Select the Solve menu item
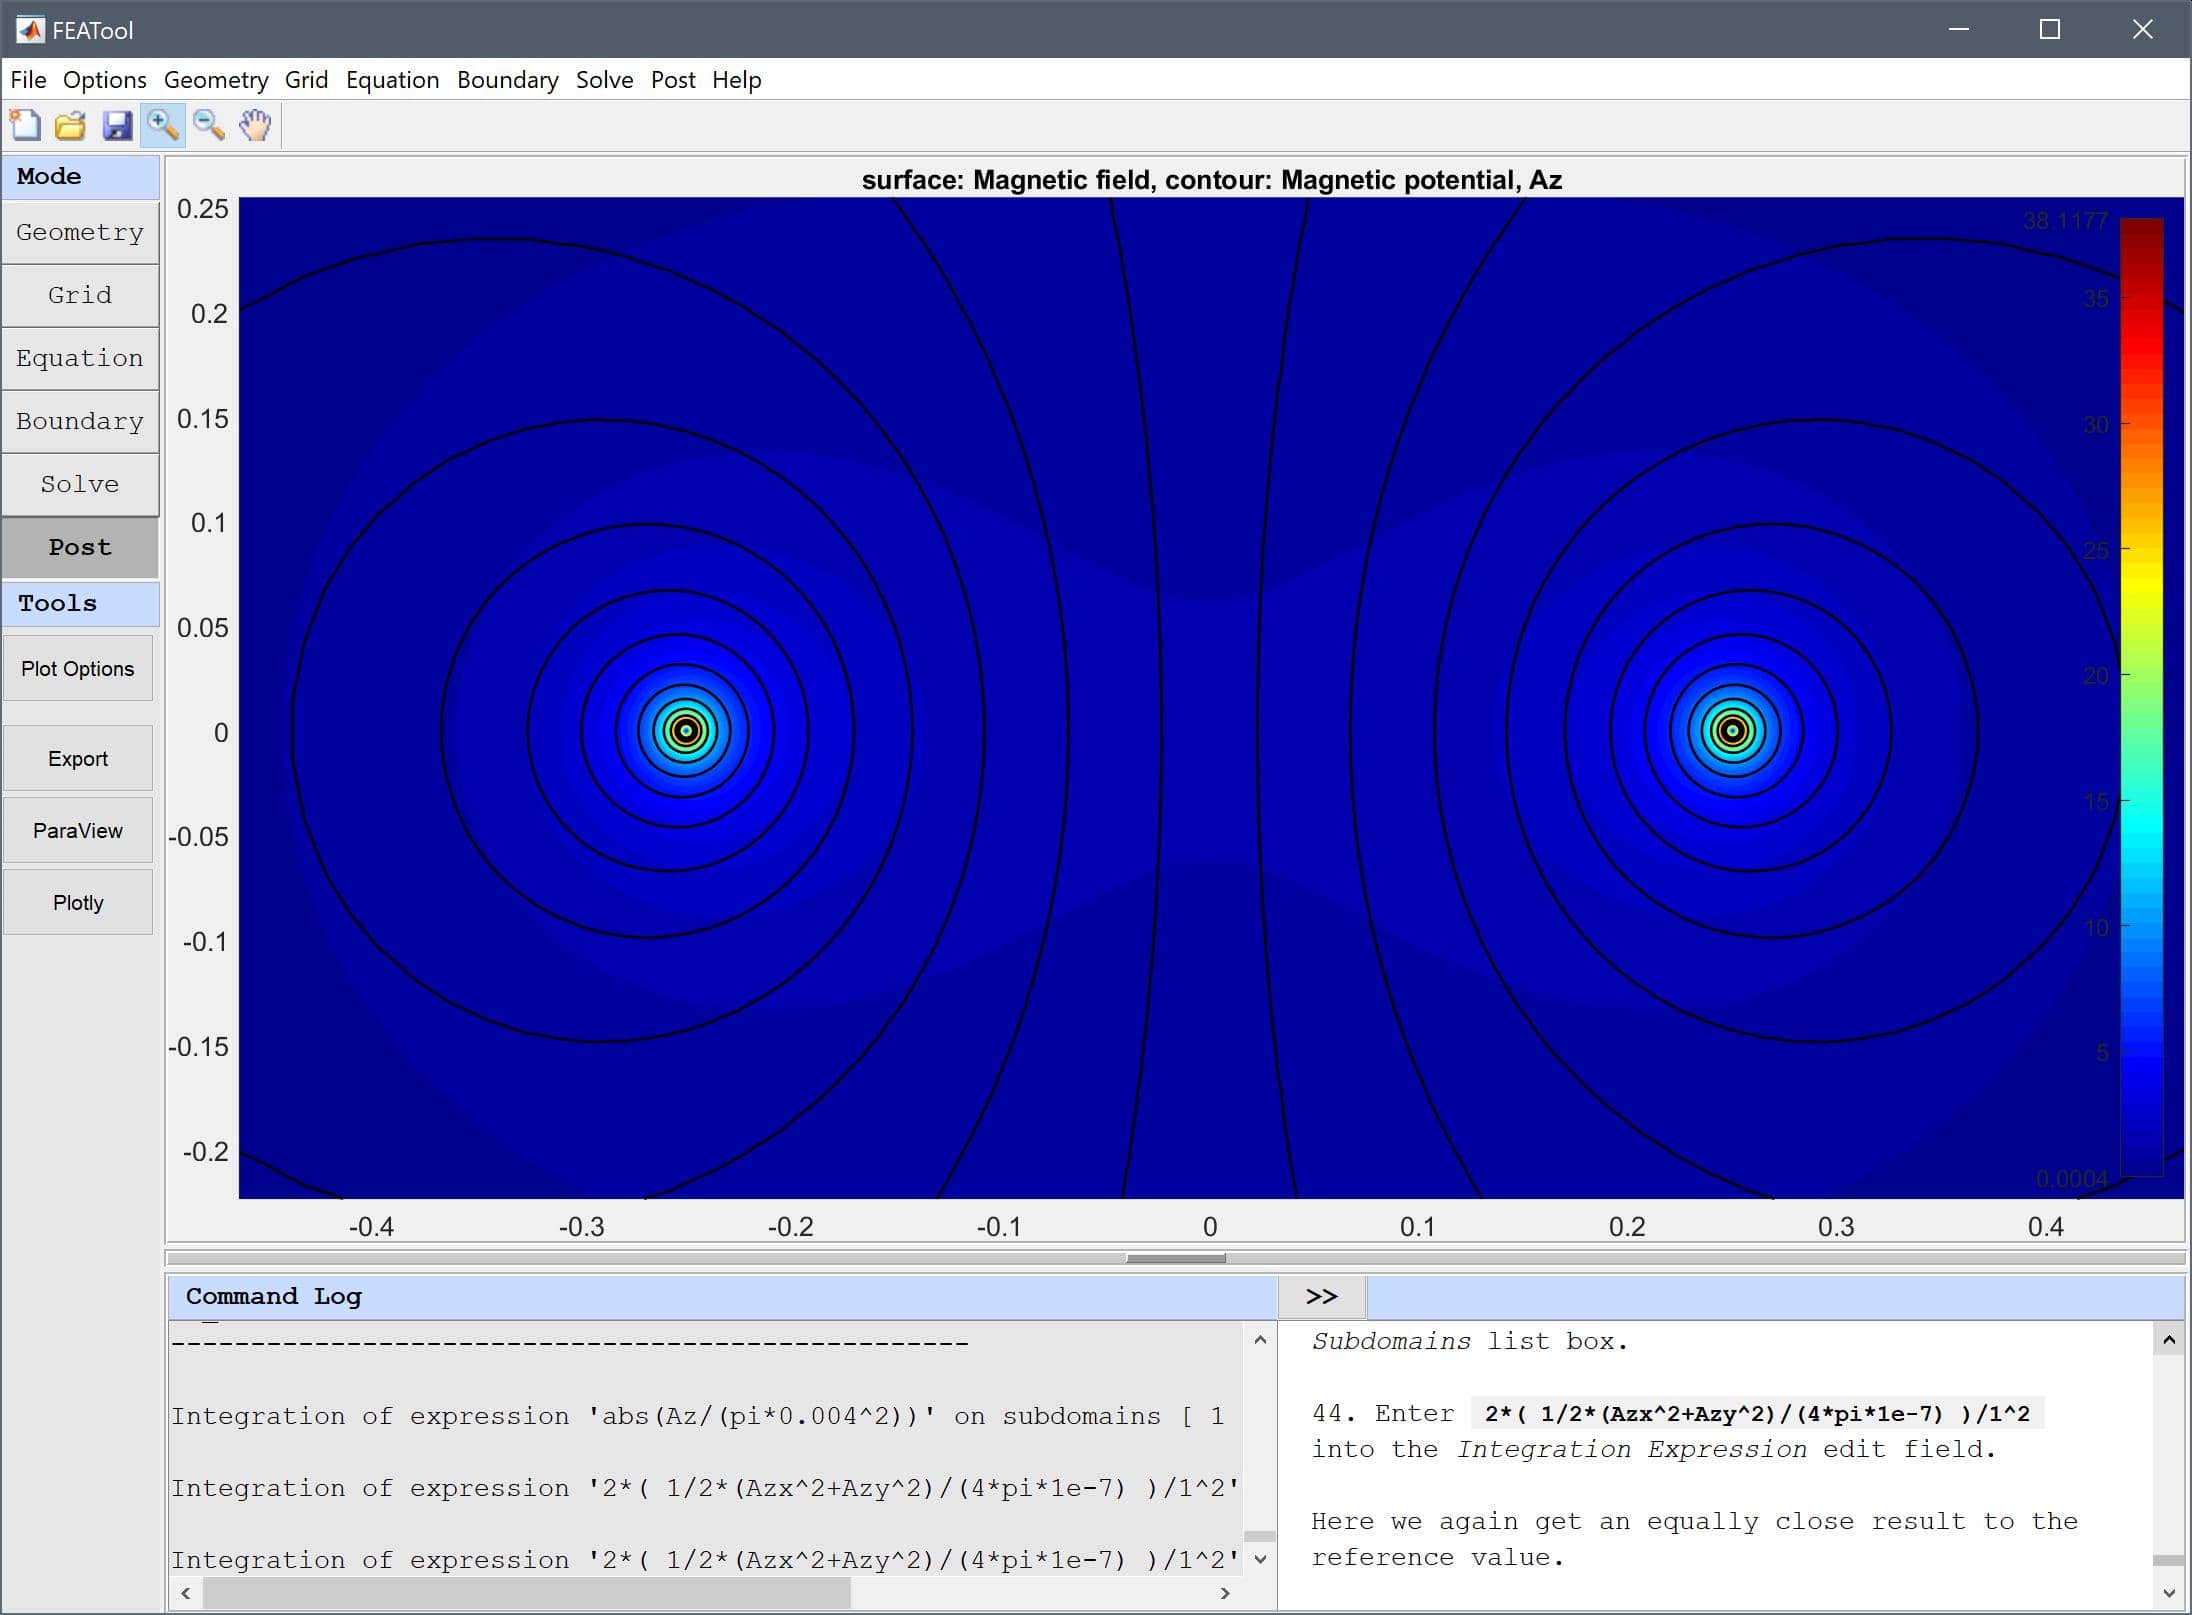This screenshot has width=2192, height=1615. [604, 78]
